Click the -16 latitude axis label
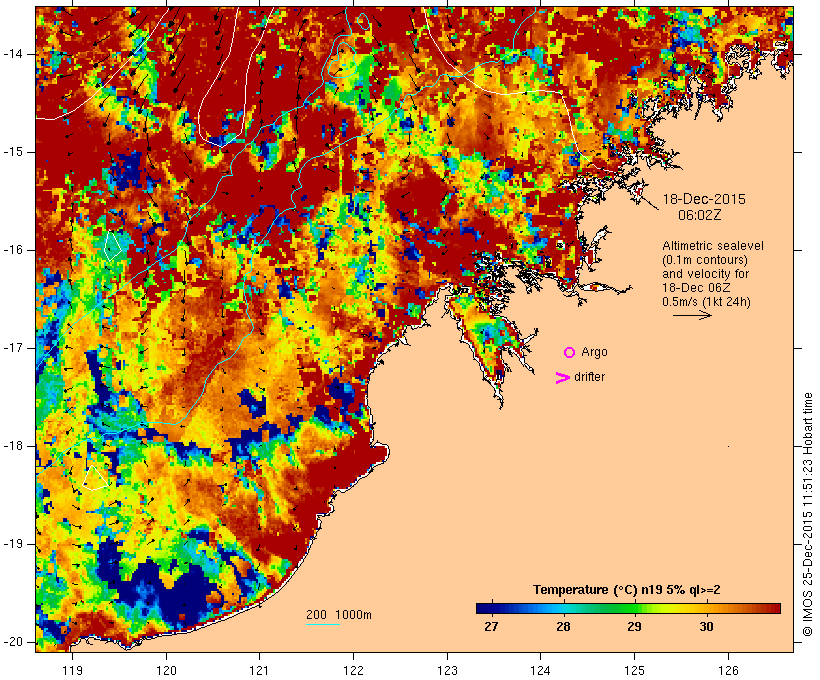The height and width of the screenshot is (680, 820). [13, 250]
